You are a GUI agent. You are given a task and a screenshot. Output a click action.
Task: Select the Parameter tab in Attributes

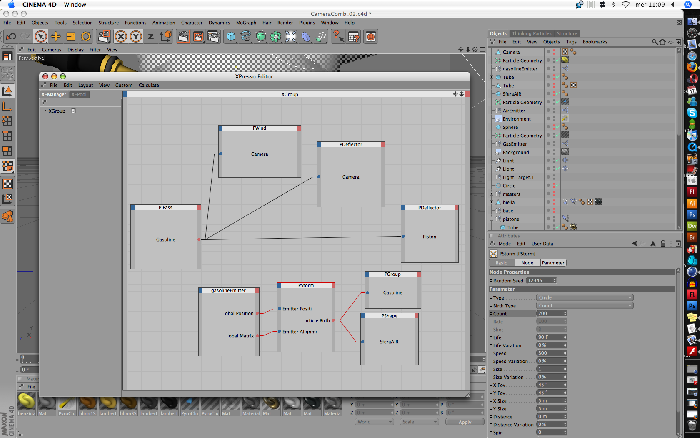click(x=553, y=263)
